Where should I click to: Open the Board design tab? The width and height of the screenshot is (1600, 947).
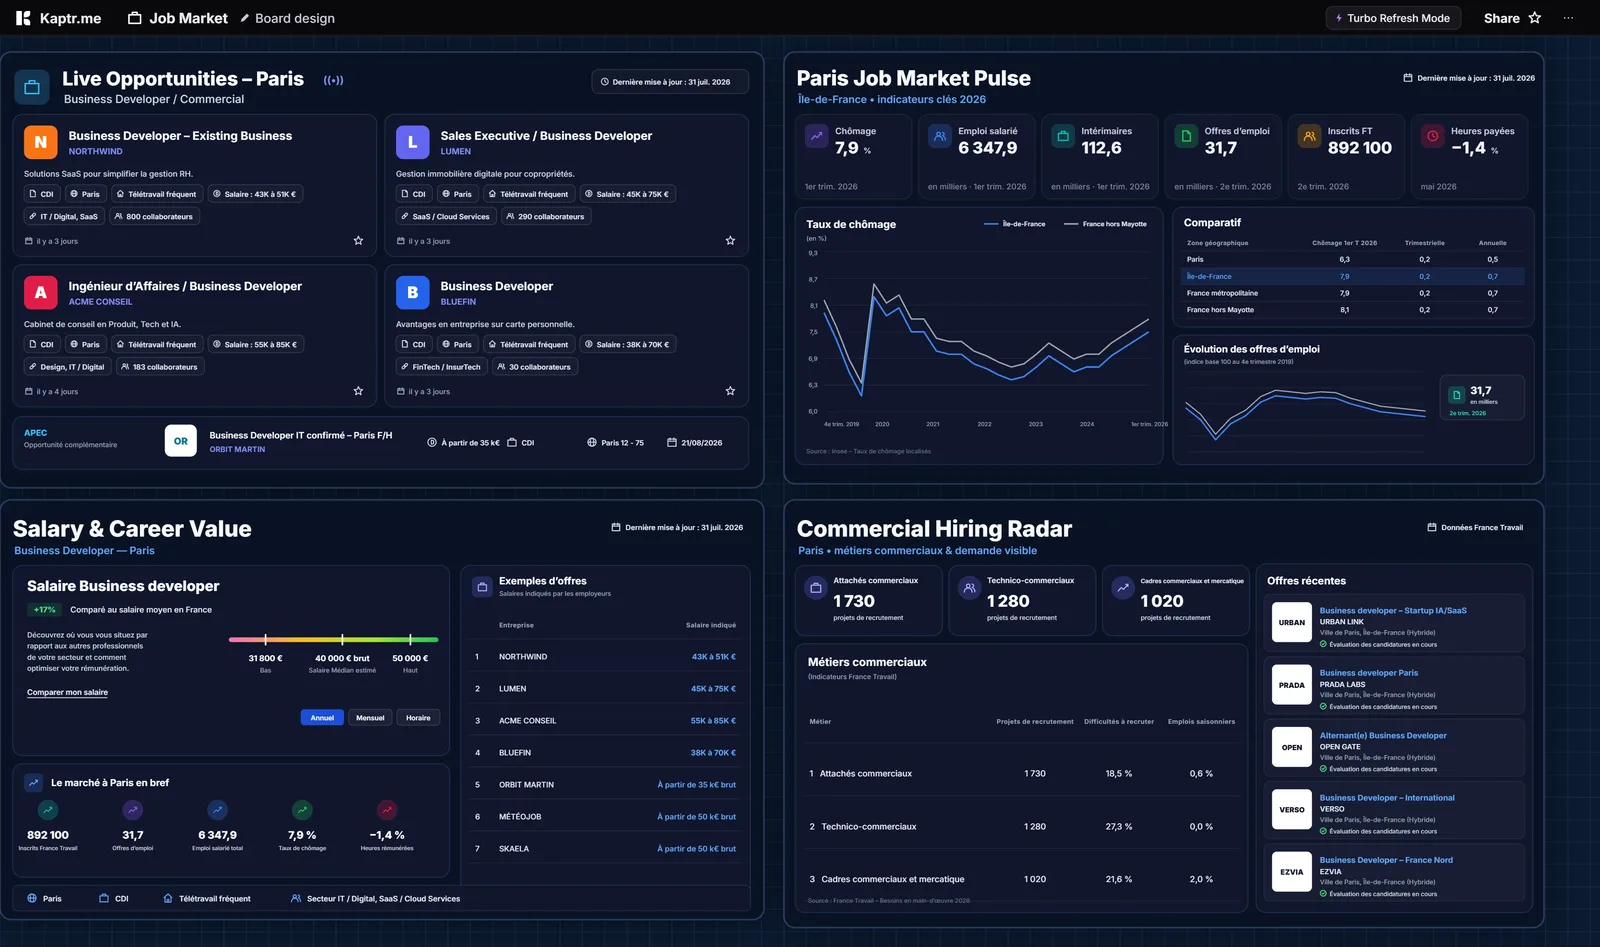[295, 18]
